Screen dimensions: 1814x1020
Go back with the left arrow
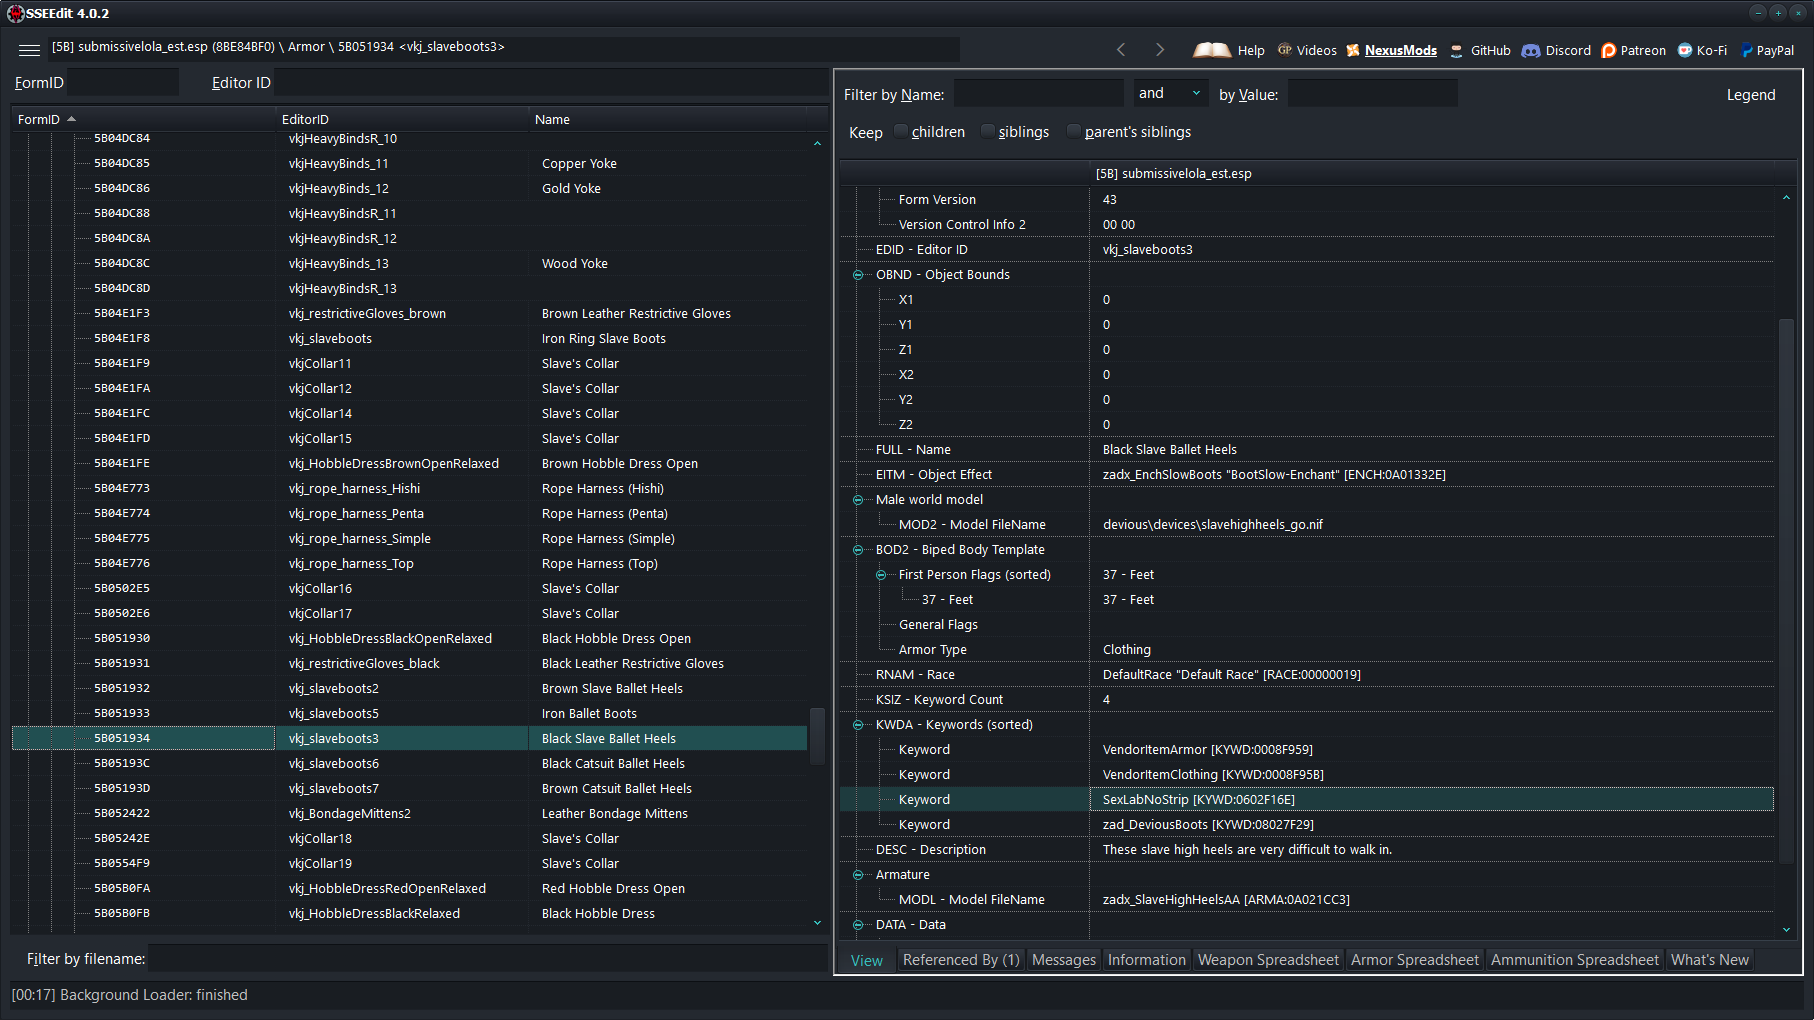(x=1121, y=50)
